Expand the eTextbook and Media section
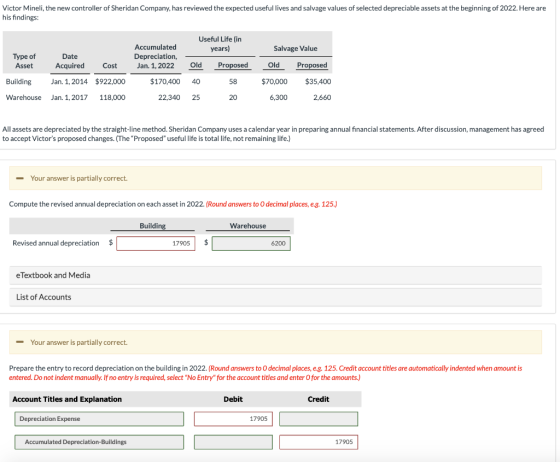The height and width of the screenshot is (462, 560). click(275, 275)
